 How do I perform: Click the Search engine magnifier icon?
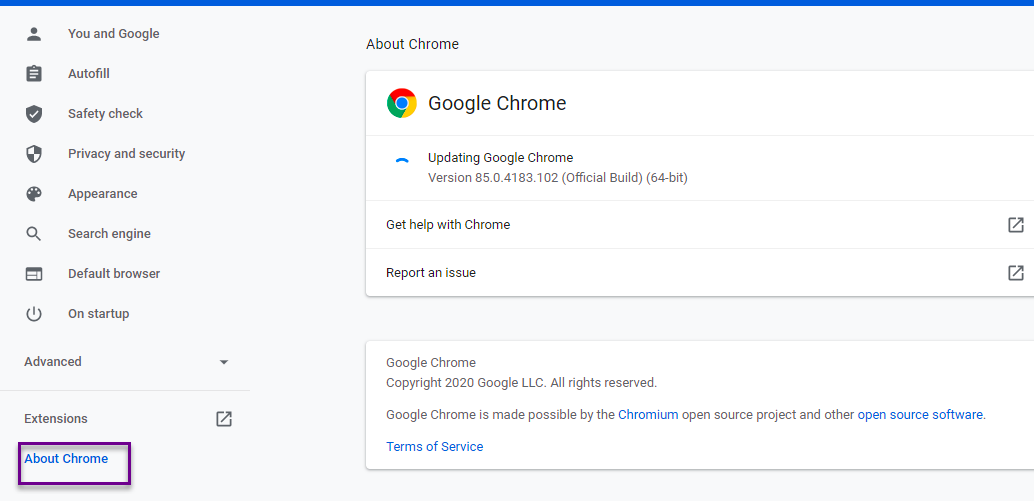[x=34, y=234]
